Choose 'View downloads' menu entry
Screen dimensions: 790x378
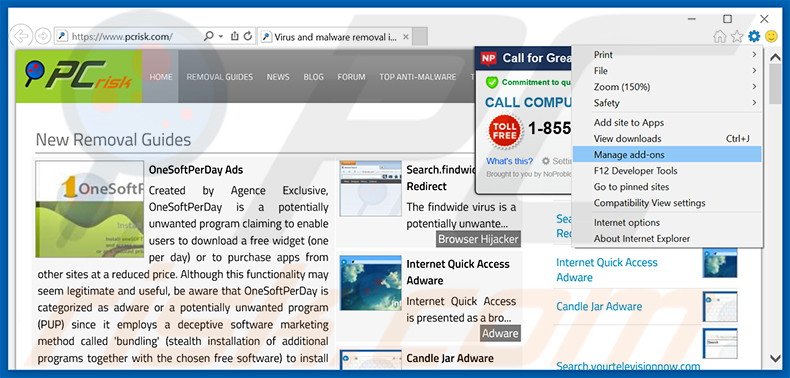click(667, 139)
